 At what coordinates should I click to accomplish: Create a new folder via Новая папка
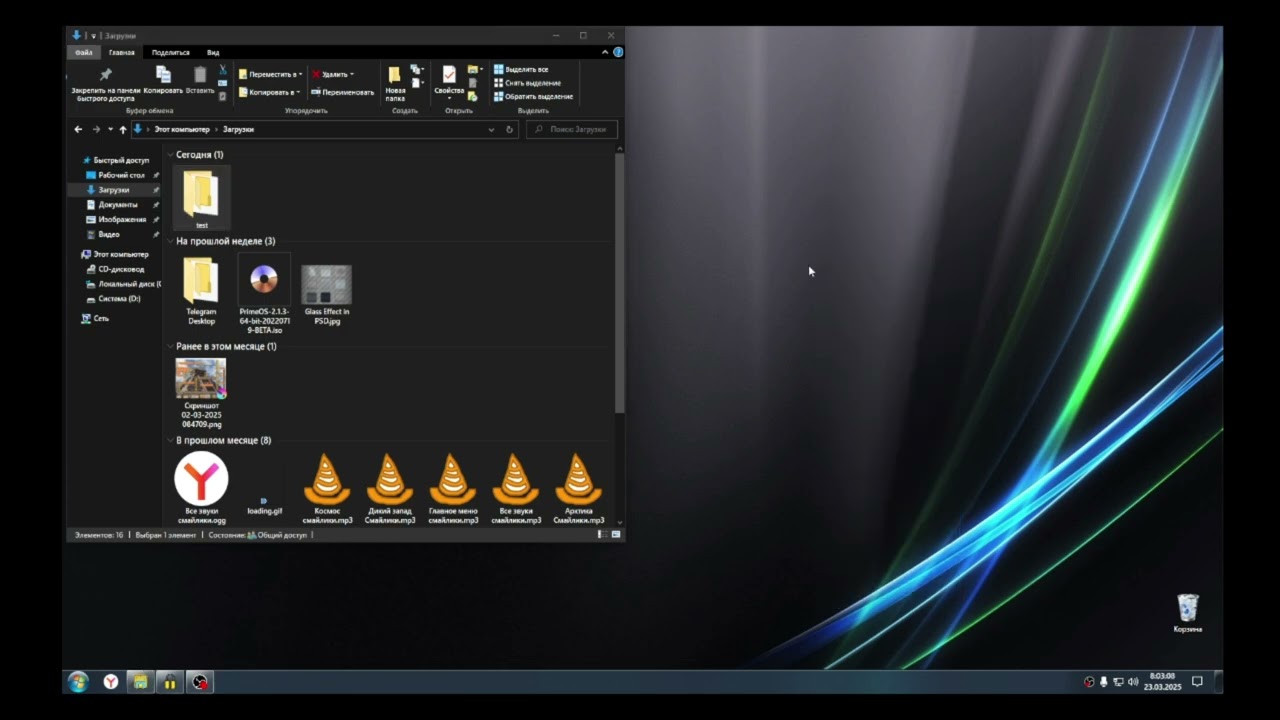coord(395,84)
